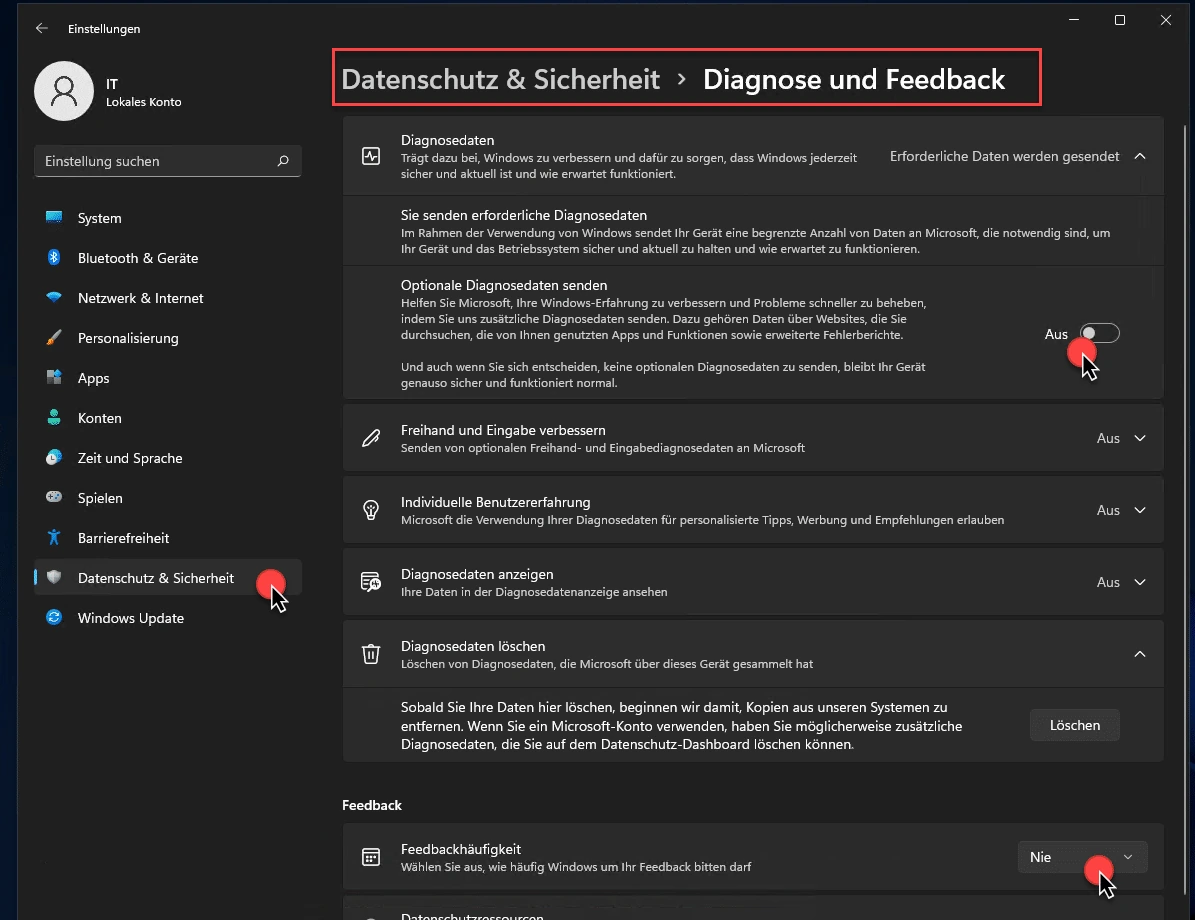Image resolution: width=1195 pixels, height=920 pixels.
Task: Click the Datenschutz shield icon
Action: click(x=54, y=577)
